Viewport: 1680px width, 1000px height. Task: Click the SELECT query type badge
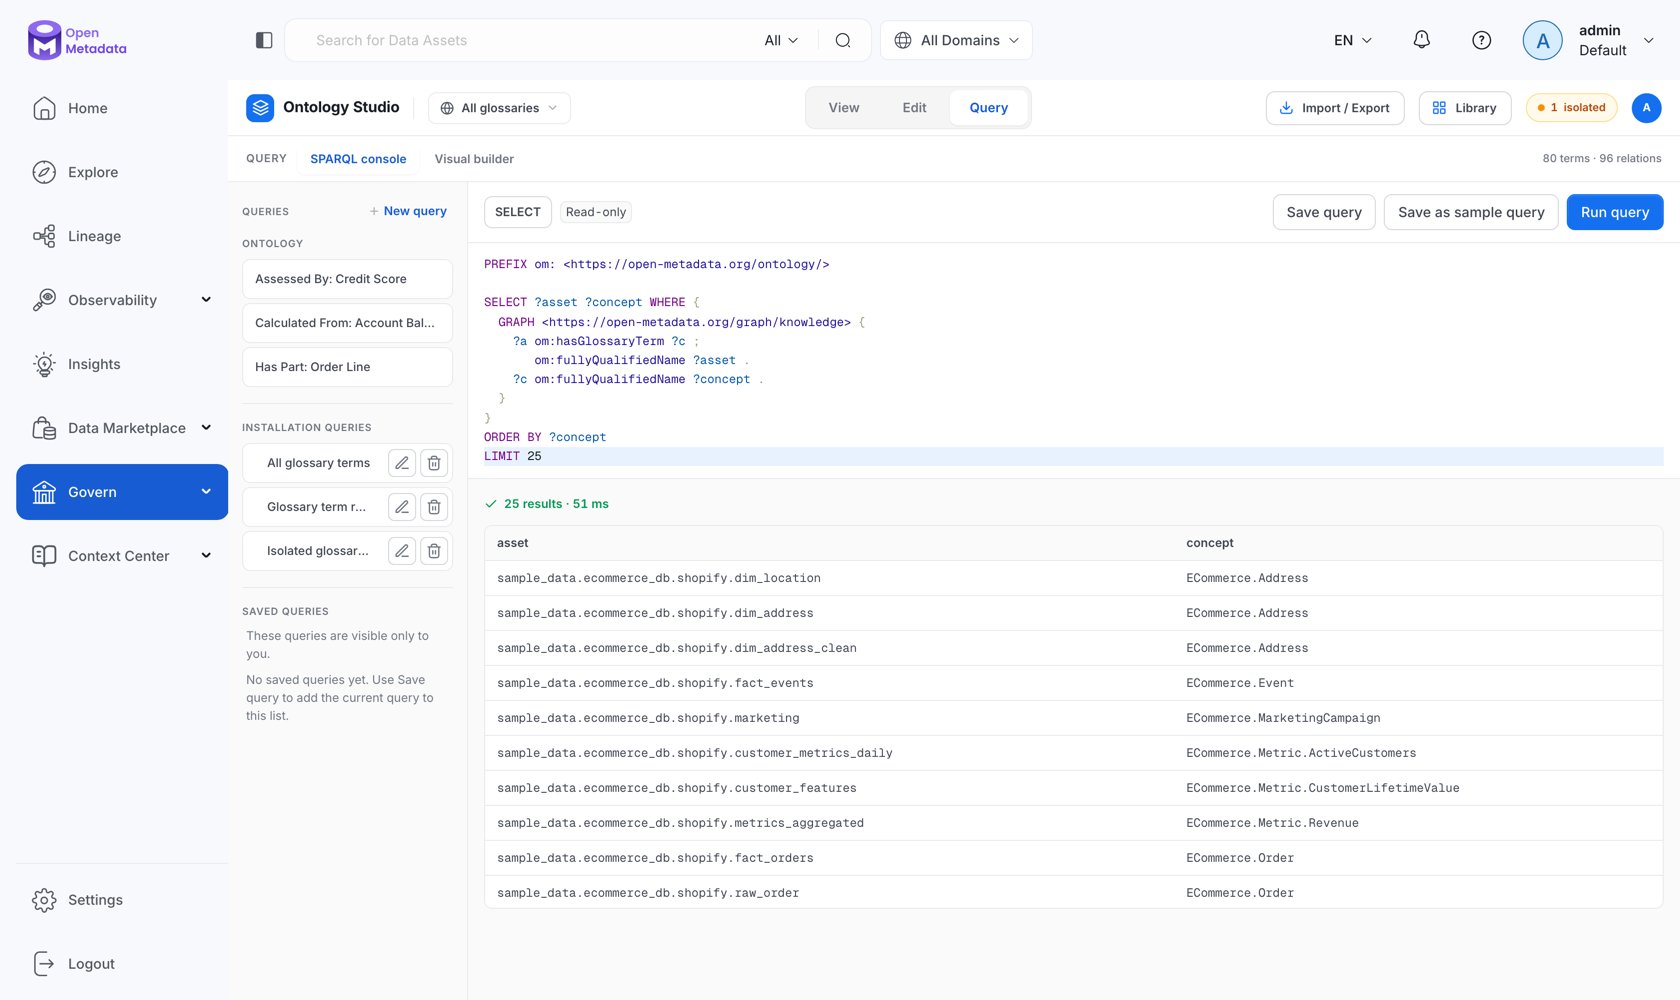pos(518,212)
